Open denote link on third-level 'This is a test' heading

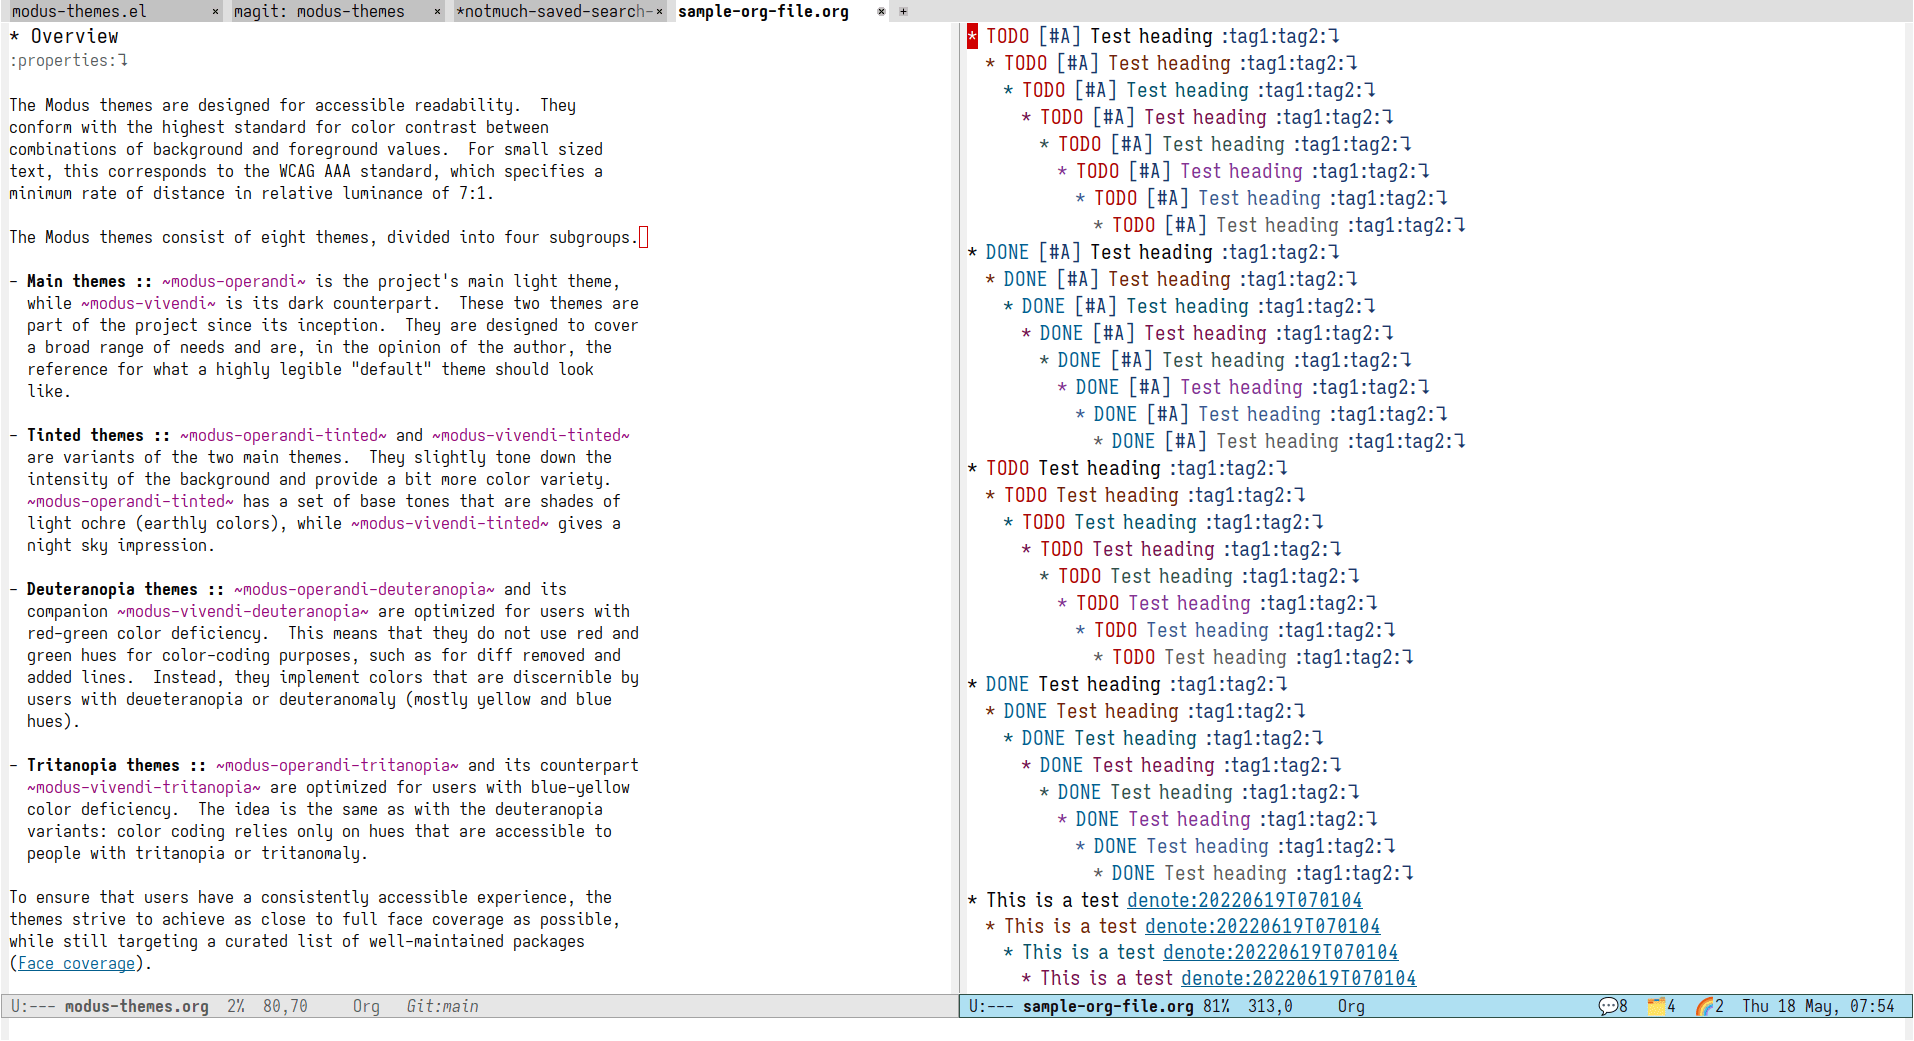[1280, 952]
